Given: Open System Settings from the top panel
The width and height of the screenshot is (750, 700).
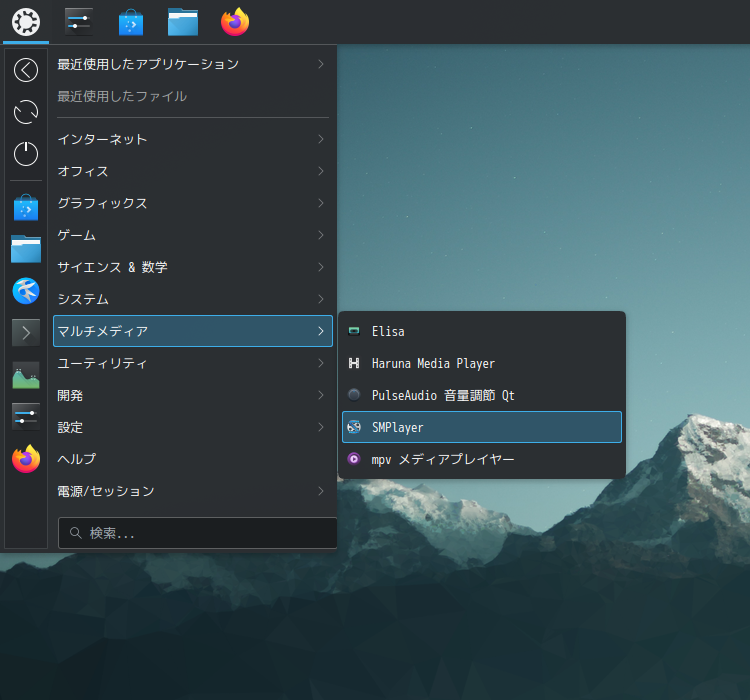Looking at the screenshot, I should click(x=78, y=22).
